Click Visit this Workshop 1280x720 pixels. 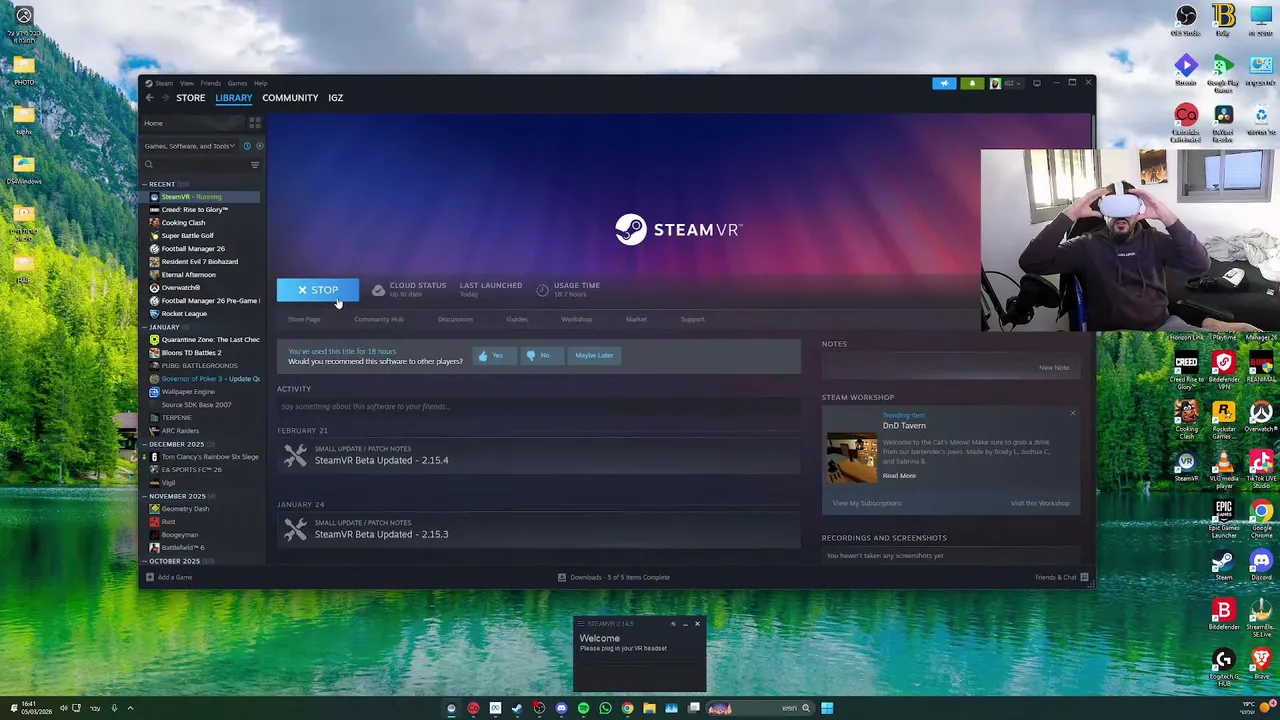click(1040, 503)
